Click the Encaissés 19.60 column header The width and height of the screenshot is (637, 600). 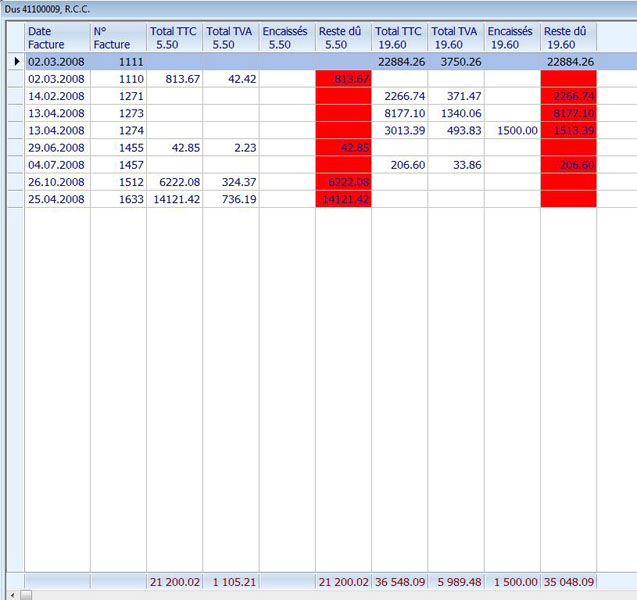512,38
